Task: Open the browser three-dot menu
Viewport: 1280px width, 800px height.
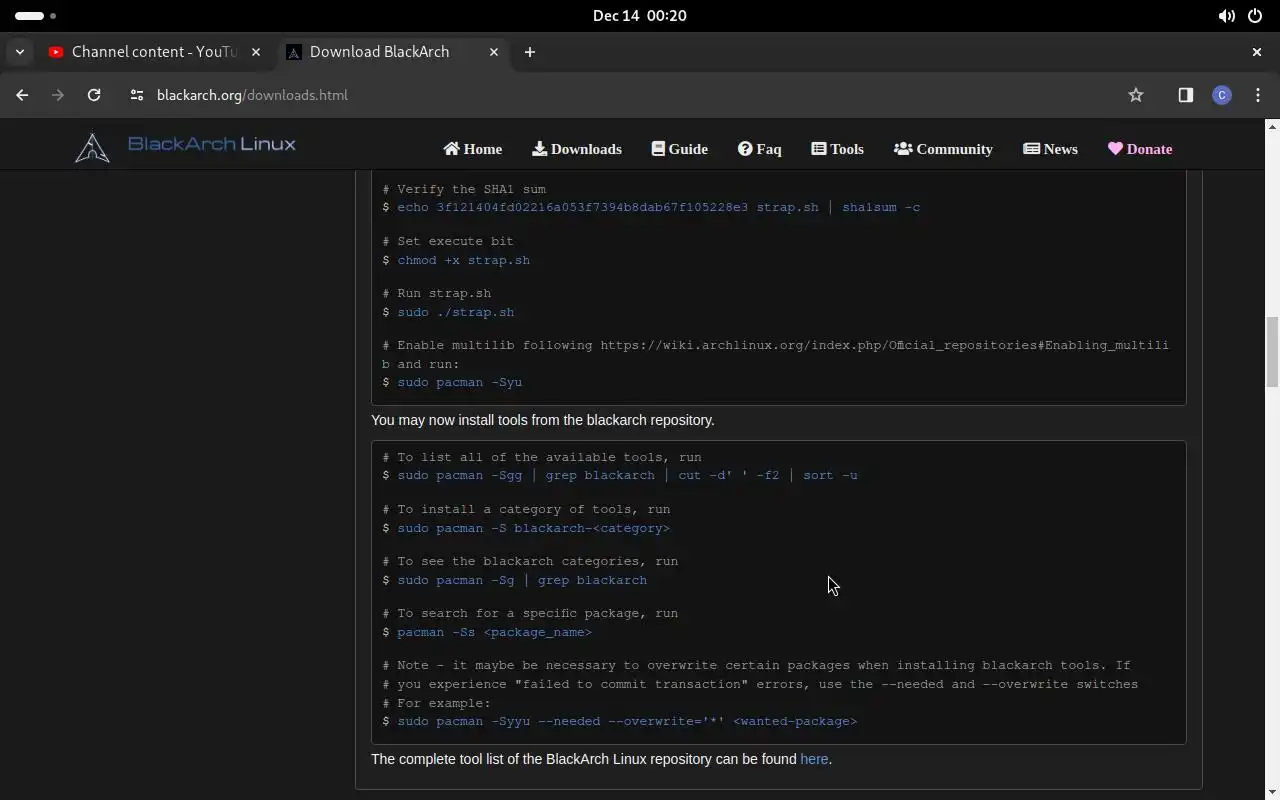Action: (1258, 95)
